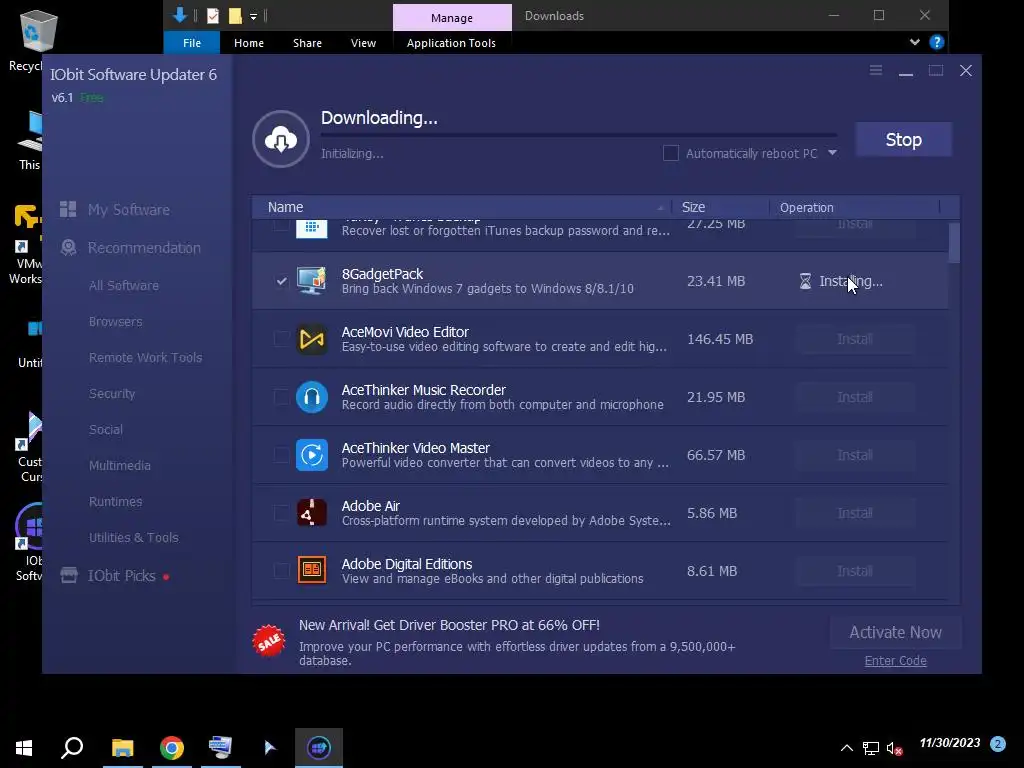This screenshot has height=768, width=1024.
Task: Click the software list scrollbar thumb
Action: (x=954, y=242)
